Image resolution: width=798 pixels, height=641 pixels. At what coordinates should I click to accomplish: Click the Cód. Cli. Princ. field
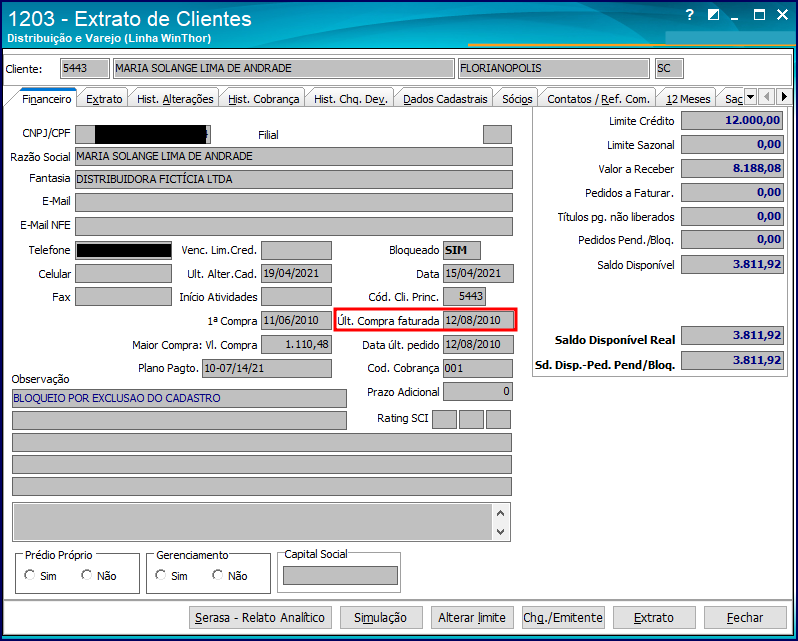click(464, 297)
